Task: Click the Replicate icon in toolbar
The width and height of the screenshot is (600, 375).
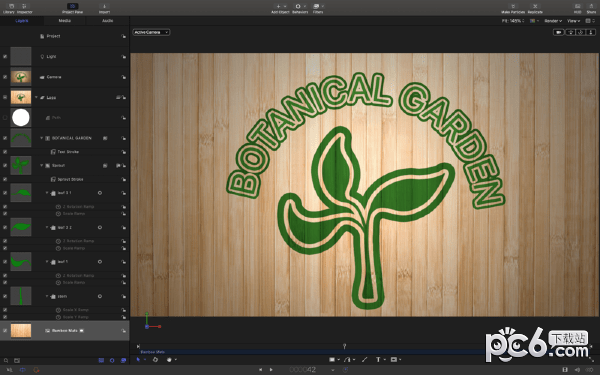Action: click(x=535, y=8)
